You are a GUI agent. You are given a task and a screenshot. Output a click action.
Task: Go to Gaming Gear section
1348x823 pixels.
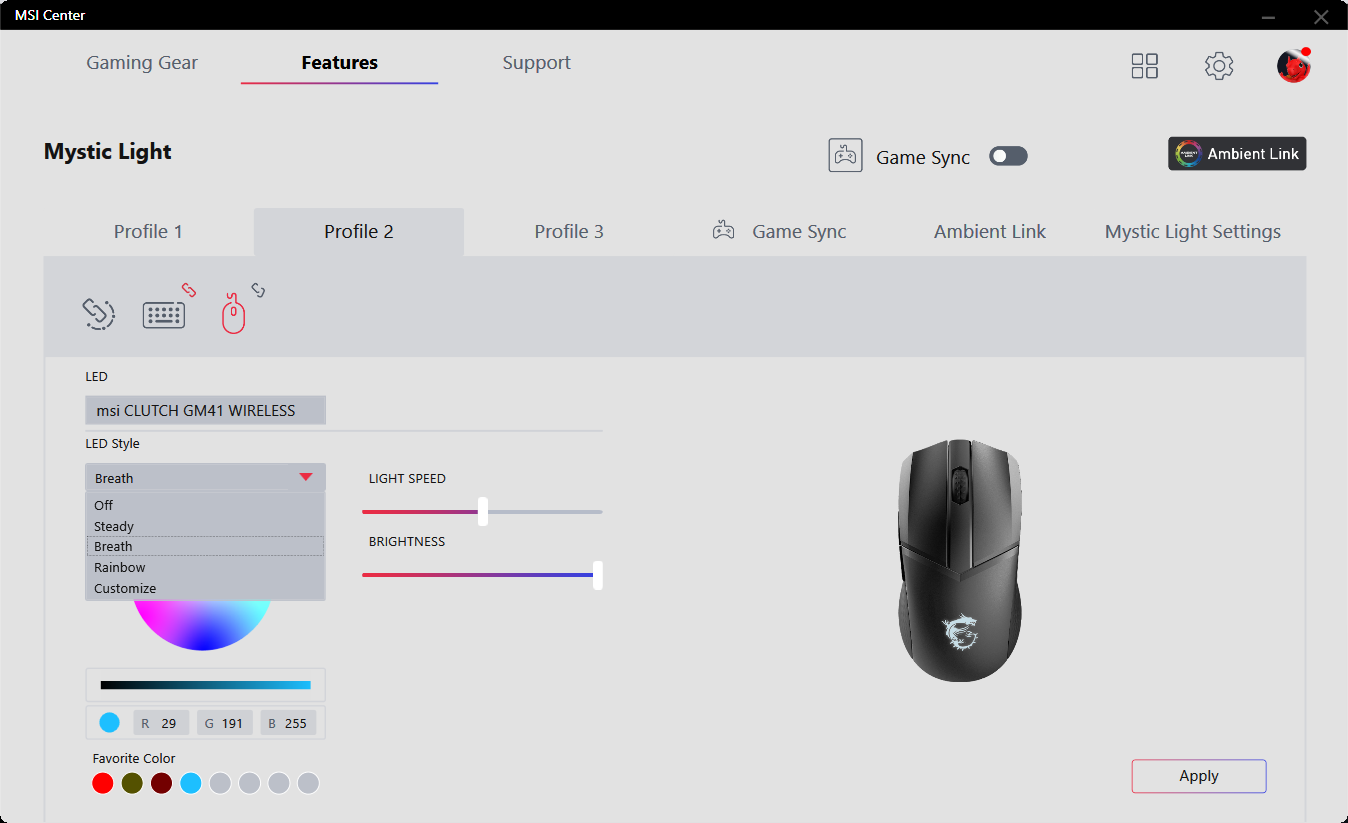pos(142,63)
